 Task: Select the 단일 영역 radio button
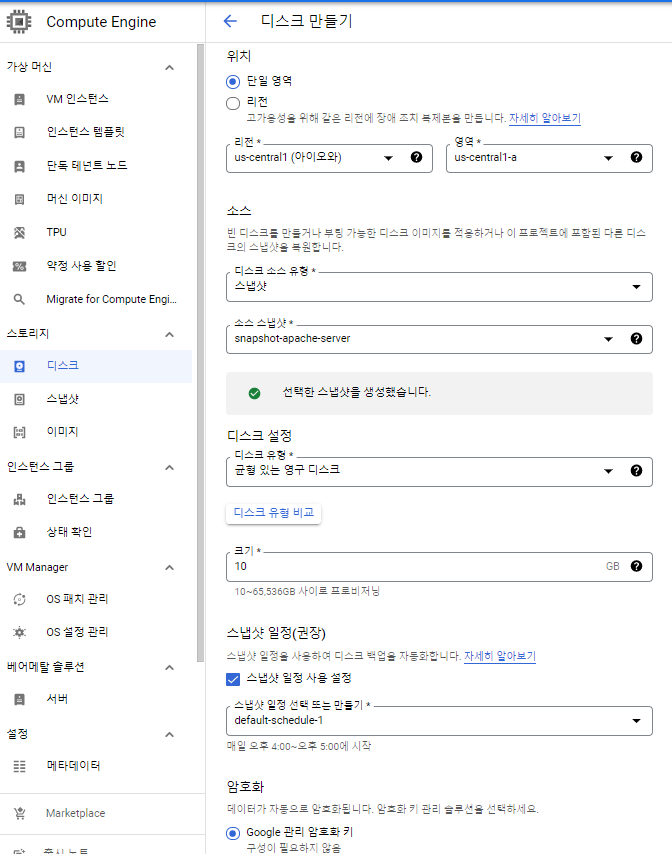pyautogui.click(x=233, y=82)
